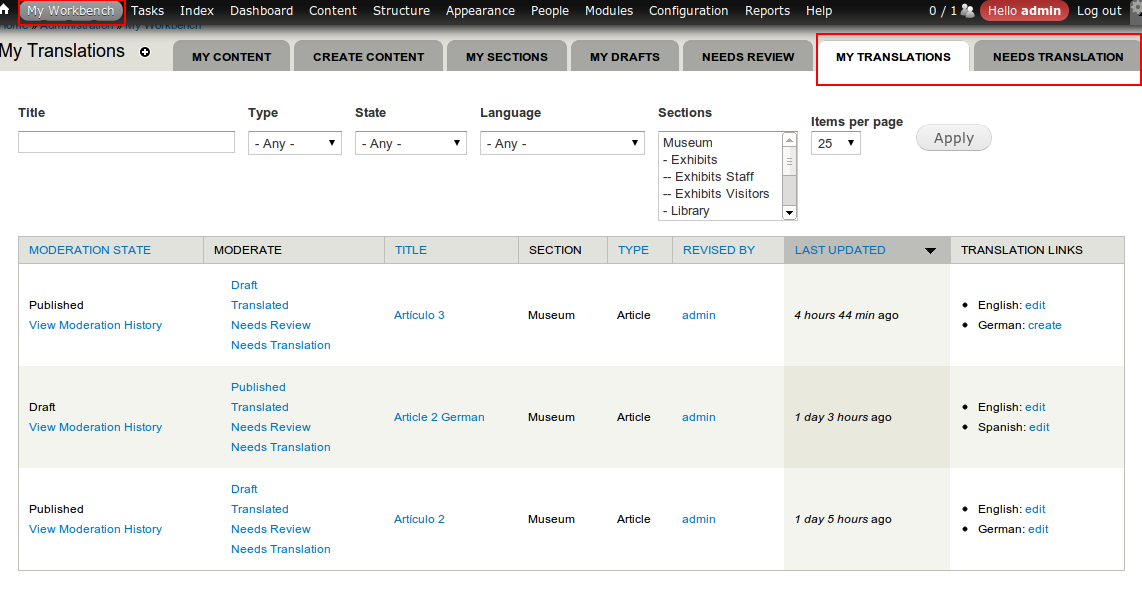Image resolution: width=1142 pixels, height=606 pixels.
Task: Click the Log out link
Action: click(1098, 11)
